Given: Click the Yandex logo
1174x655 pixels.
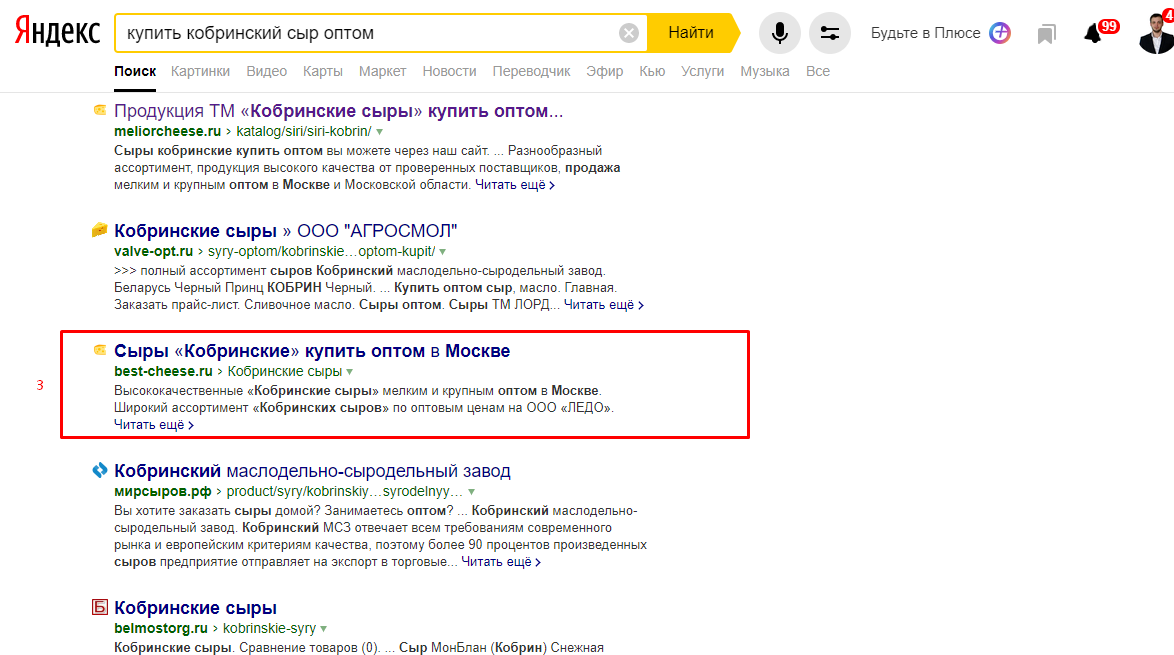Looking at the screenshot, I should click(58, 31).
